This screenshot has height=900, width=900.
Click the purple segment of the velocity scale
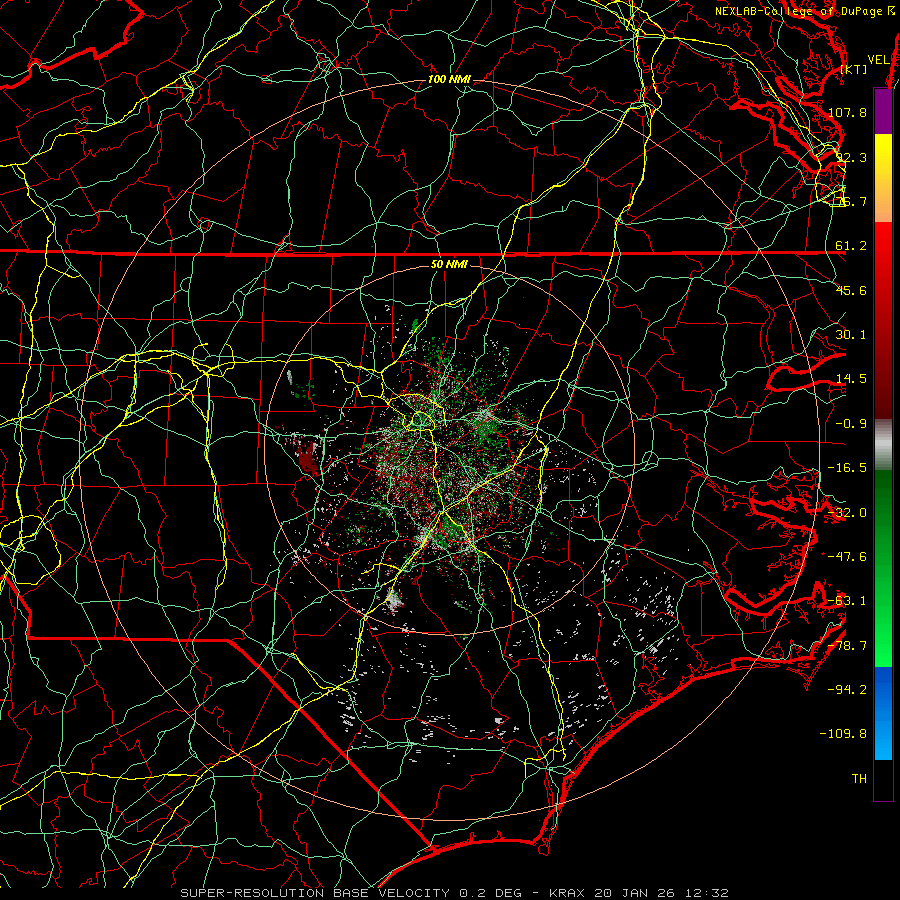point(883,111)
